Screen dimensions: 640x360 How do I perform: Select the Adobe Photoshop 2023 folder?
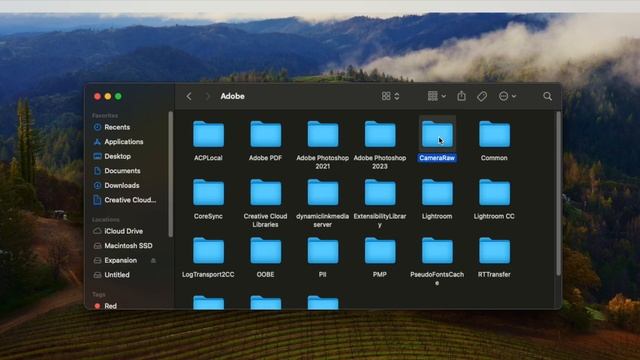click(380, 134)
